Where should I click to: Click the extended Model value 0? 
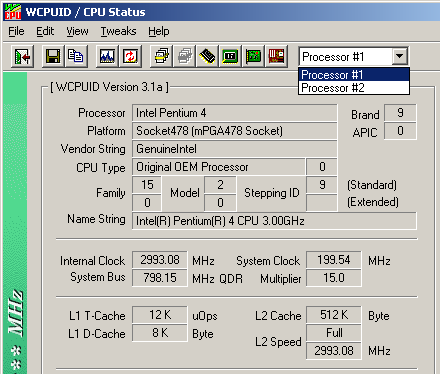click(220, 203)
